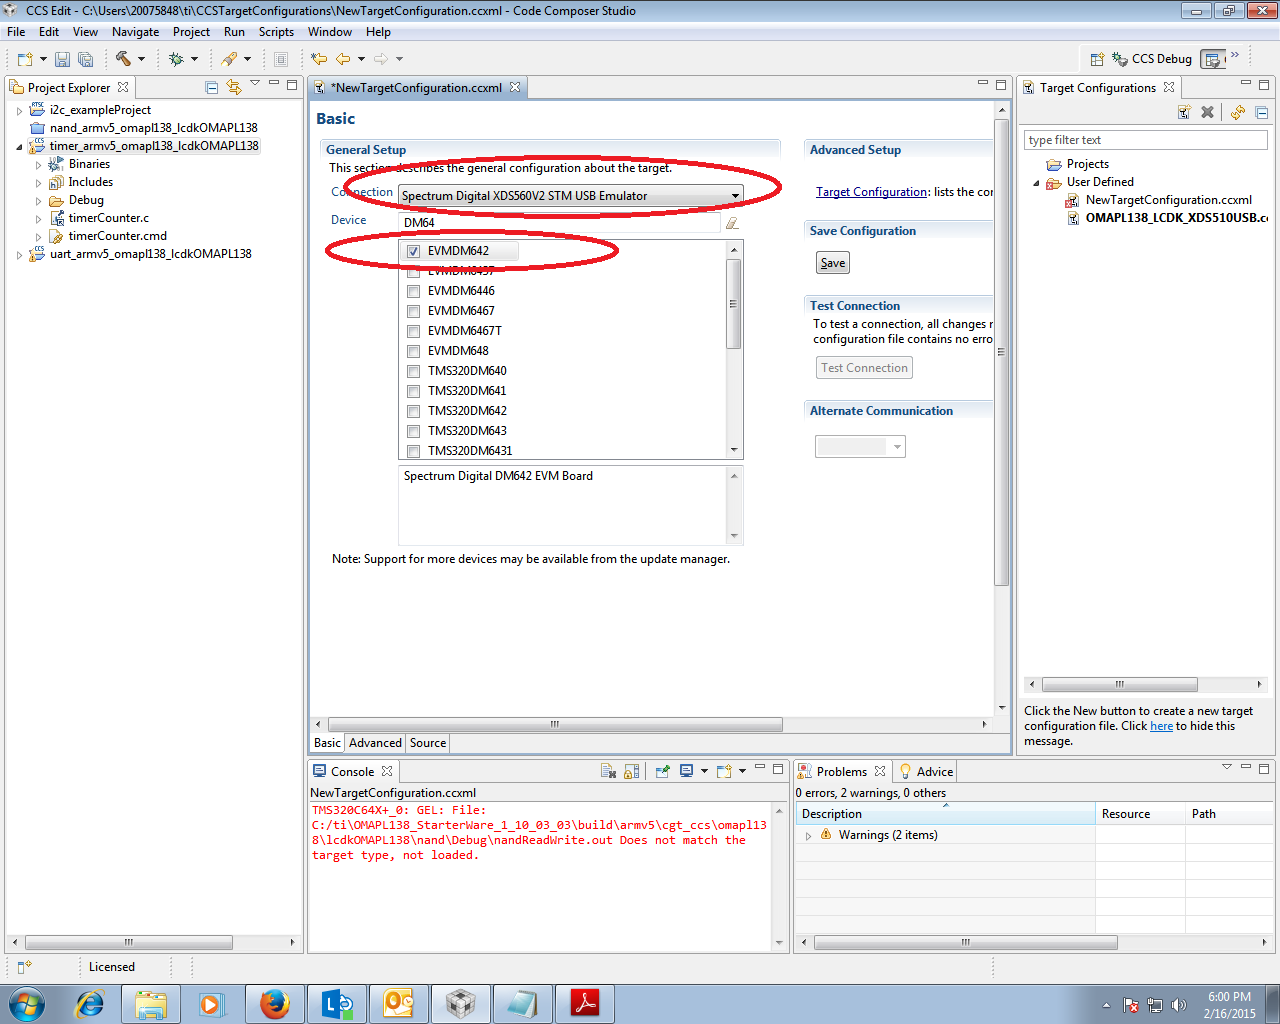Click the Clear Console icon
Viewport: 1280px width, 1024px height.
pos(608,771)
